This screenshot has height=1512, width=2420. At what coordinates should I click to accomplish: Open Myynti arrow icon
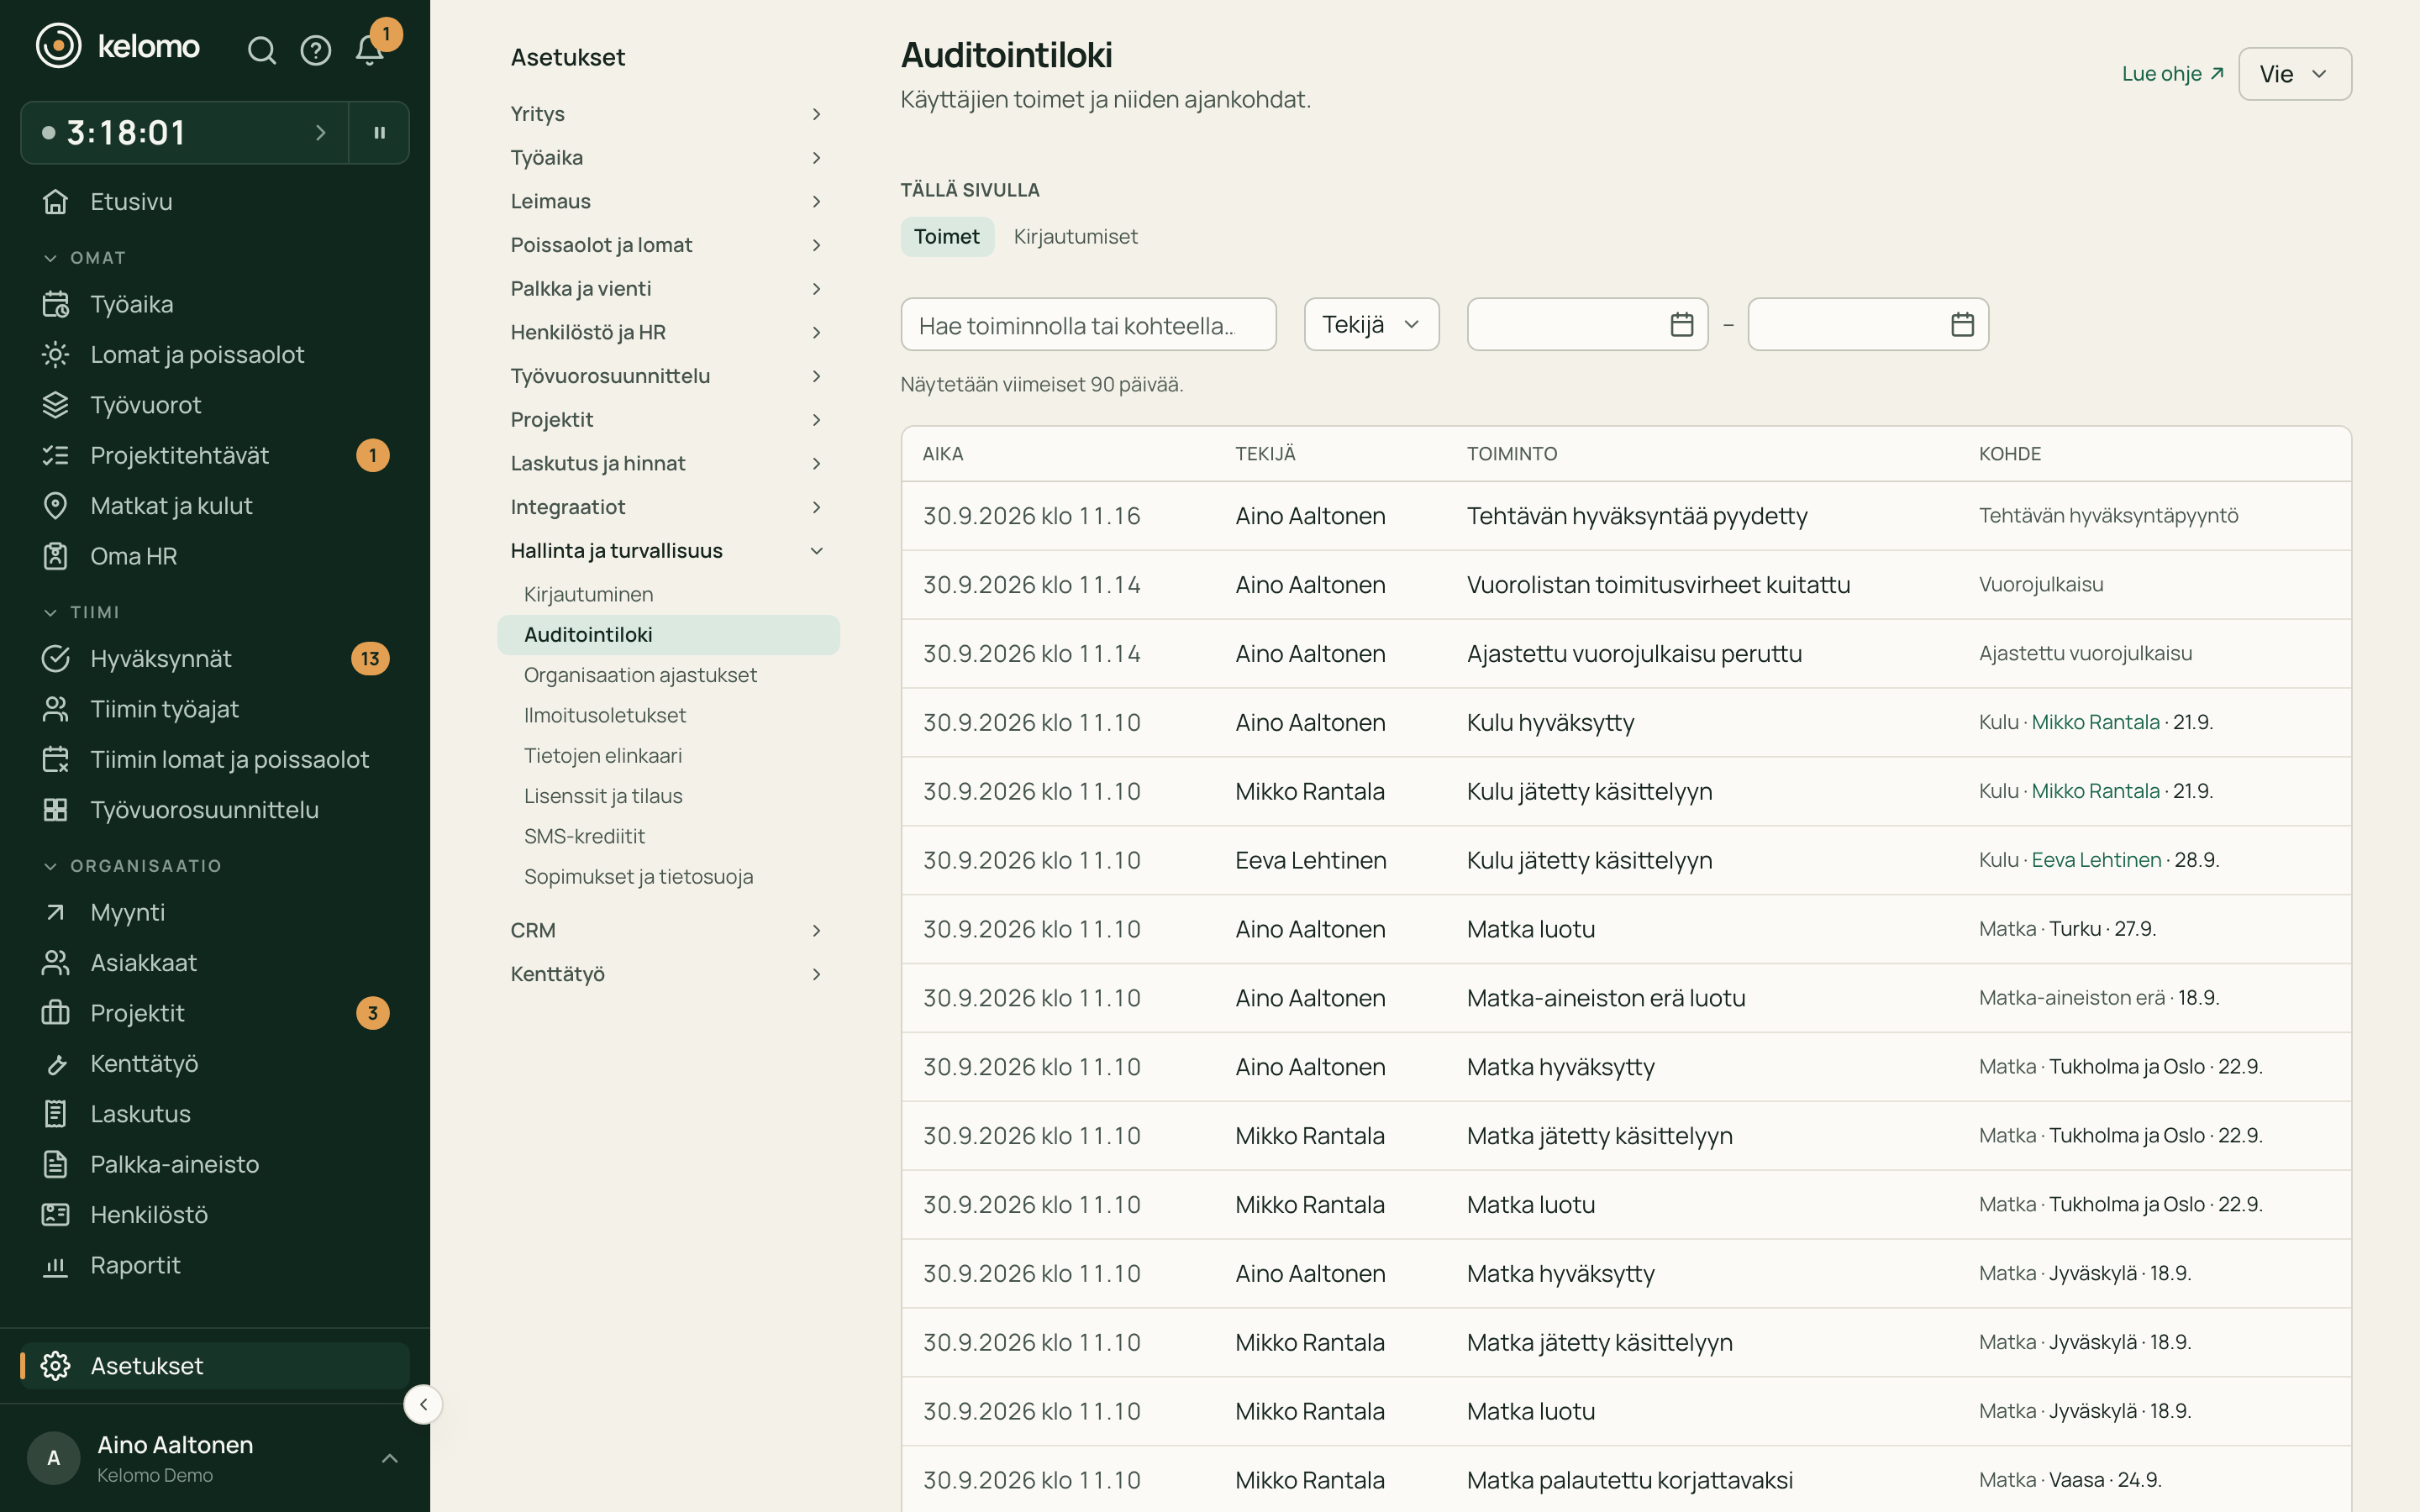click(x=56, y=912)
